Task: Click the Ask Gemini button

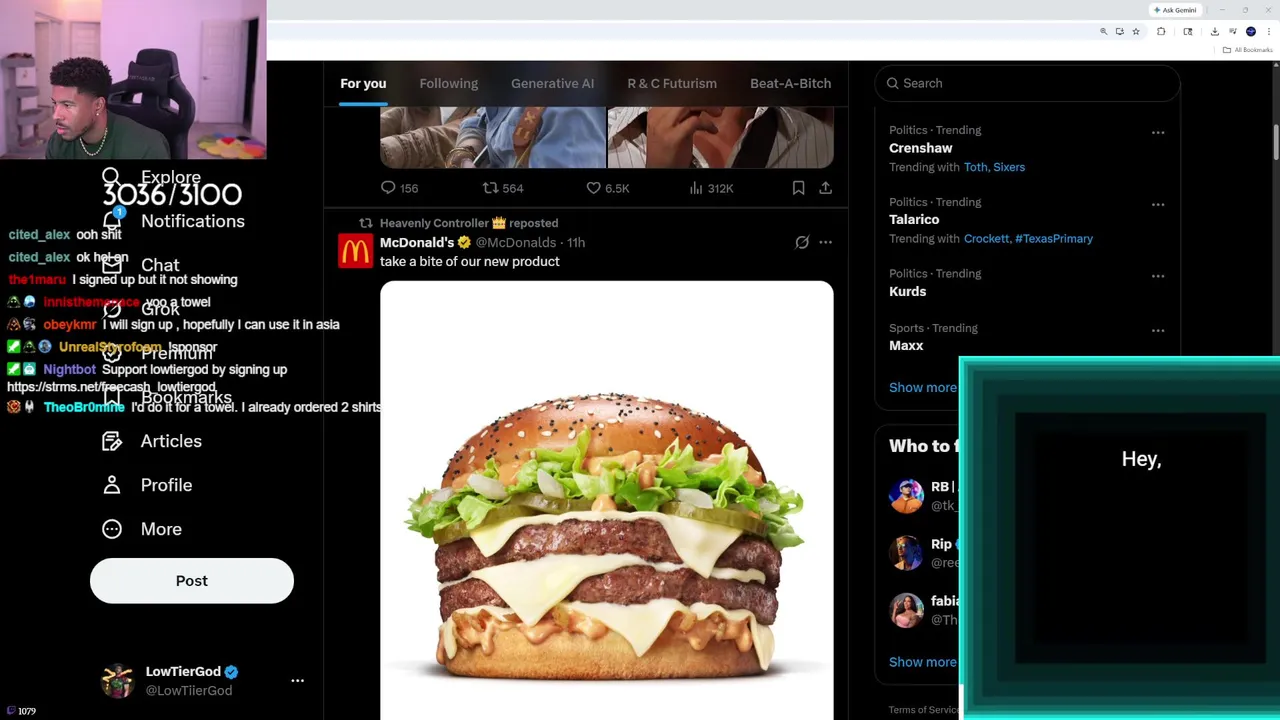Action: click(x=1175, y=10)
